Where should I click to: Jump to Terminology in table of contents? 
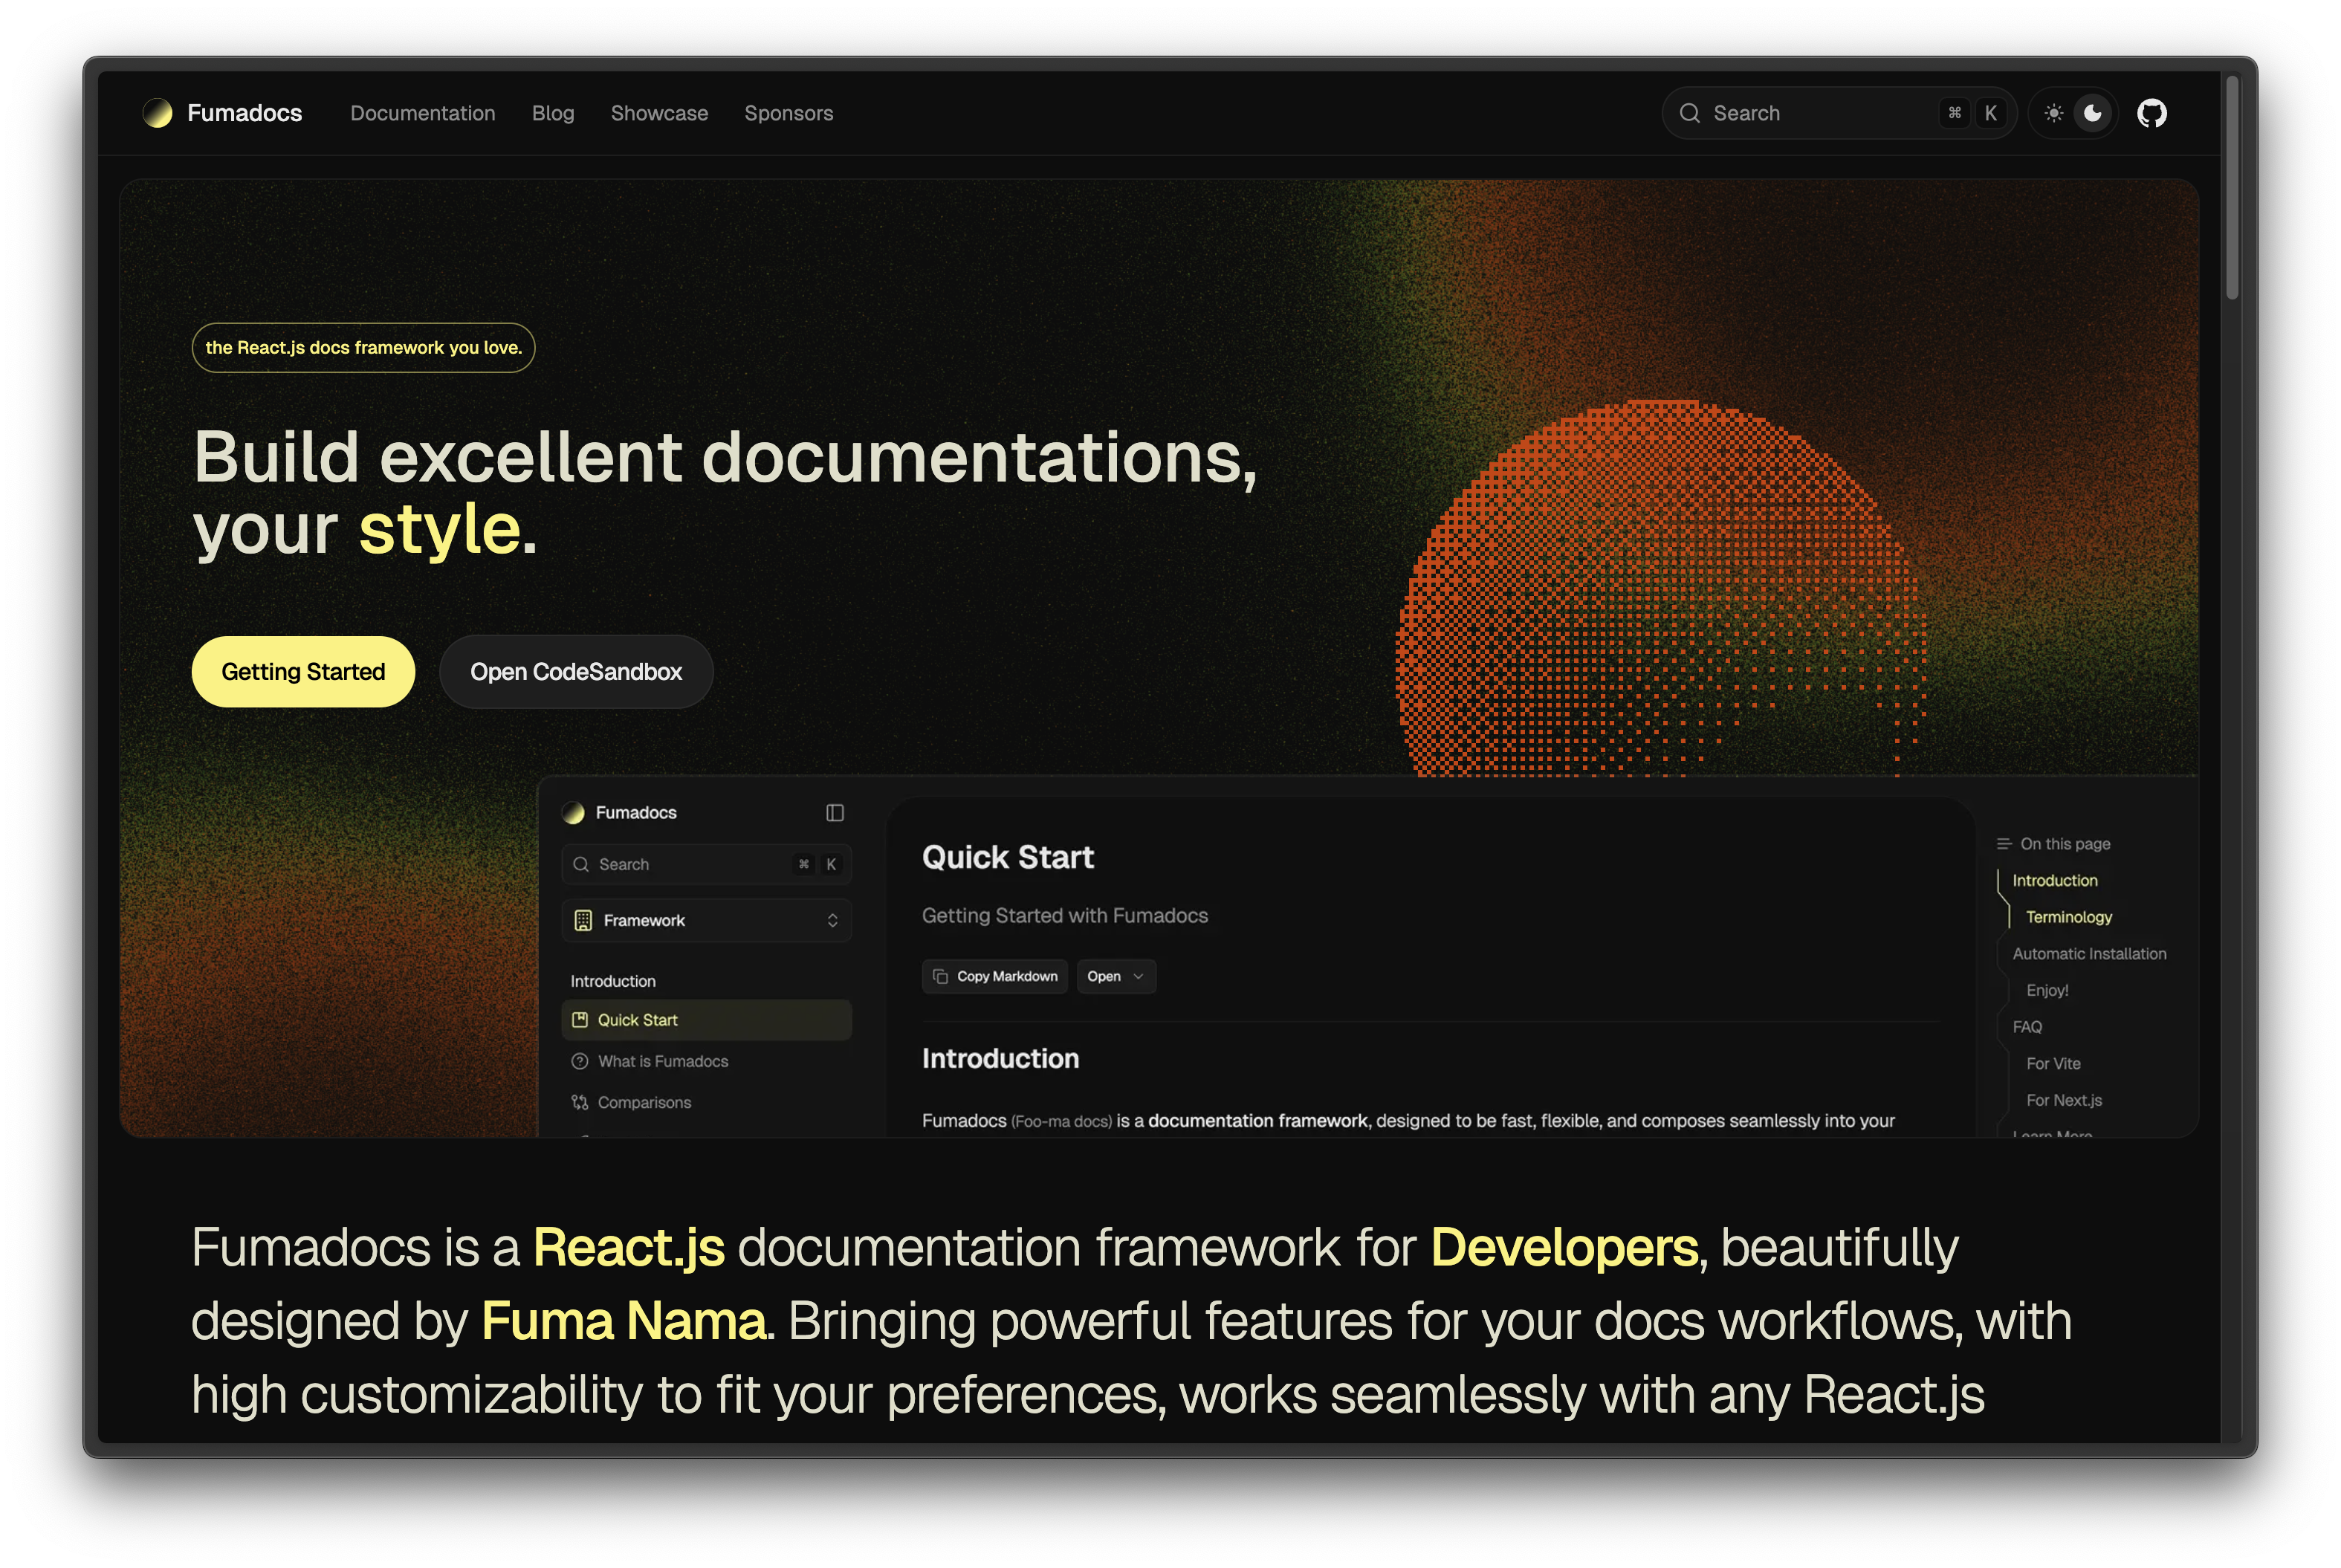coord(2068,917)
